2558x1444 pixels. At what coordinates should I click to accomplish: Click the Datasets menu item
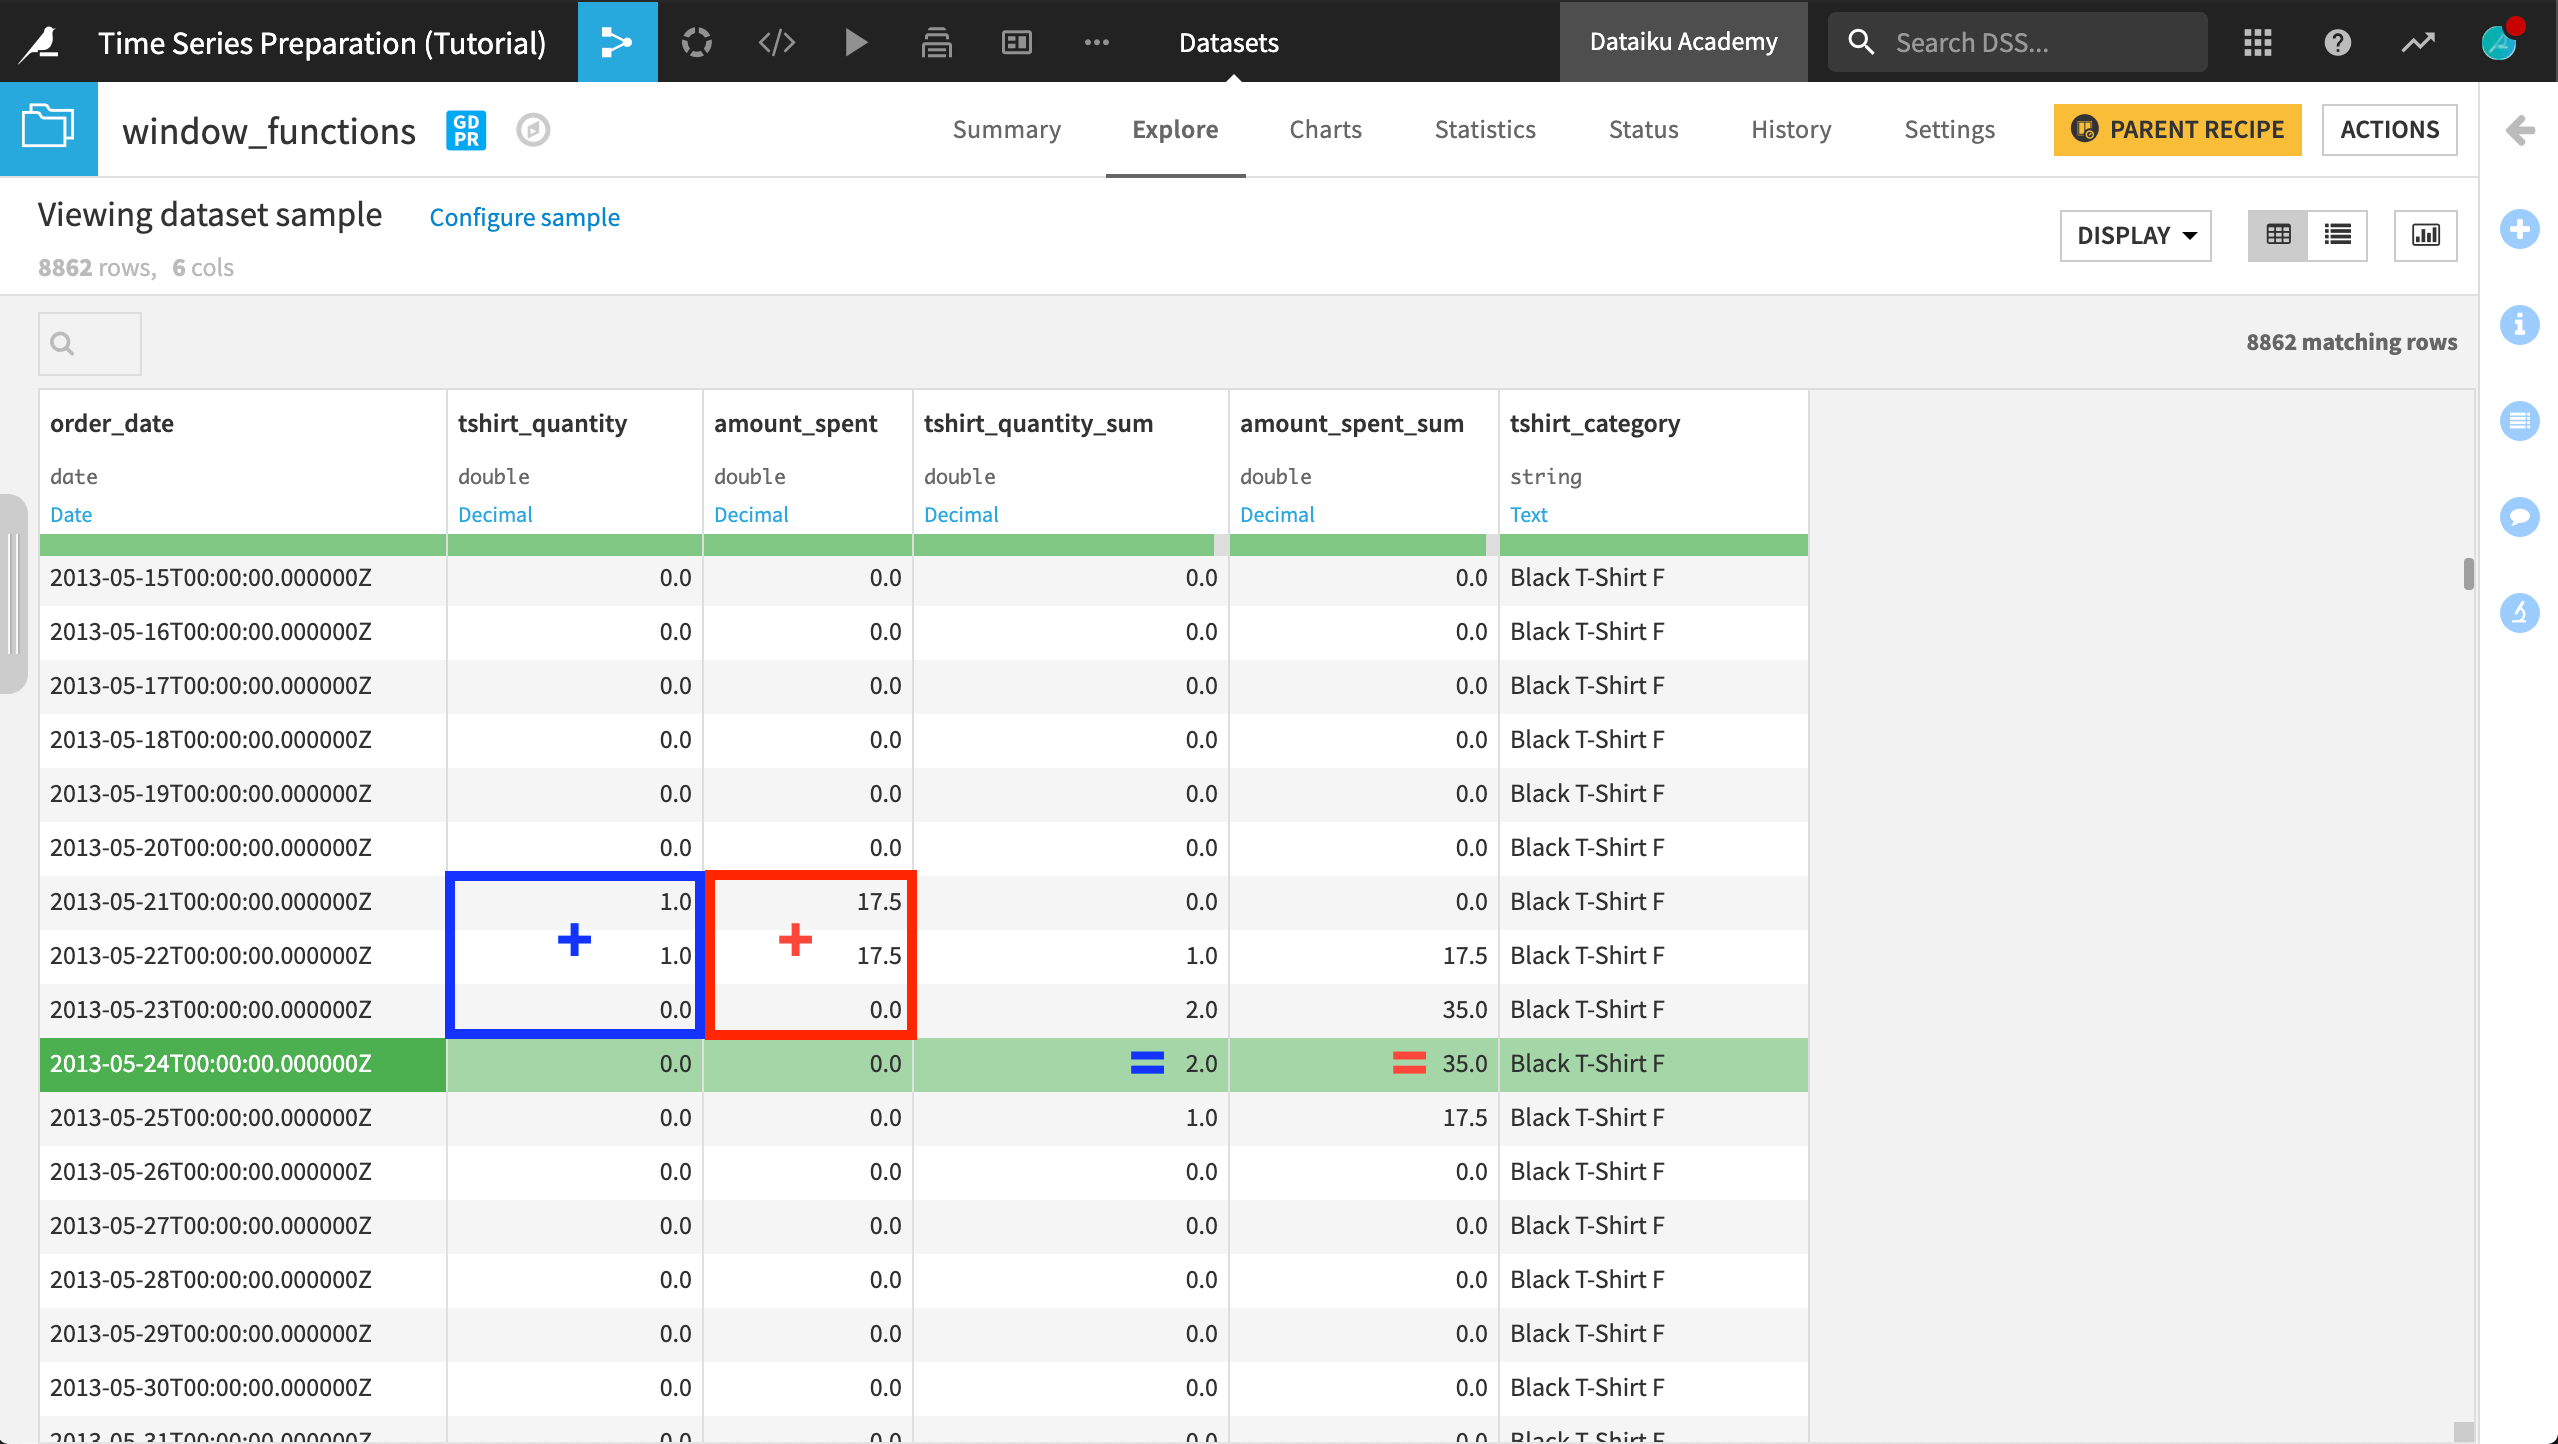click(1228, 42)
